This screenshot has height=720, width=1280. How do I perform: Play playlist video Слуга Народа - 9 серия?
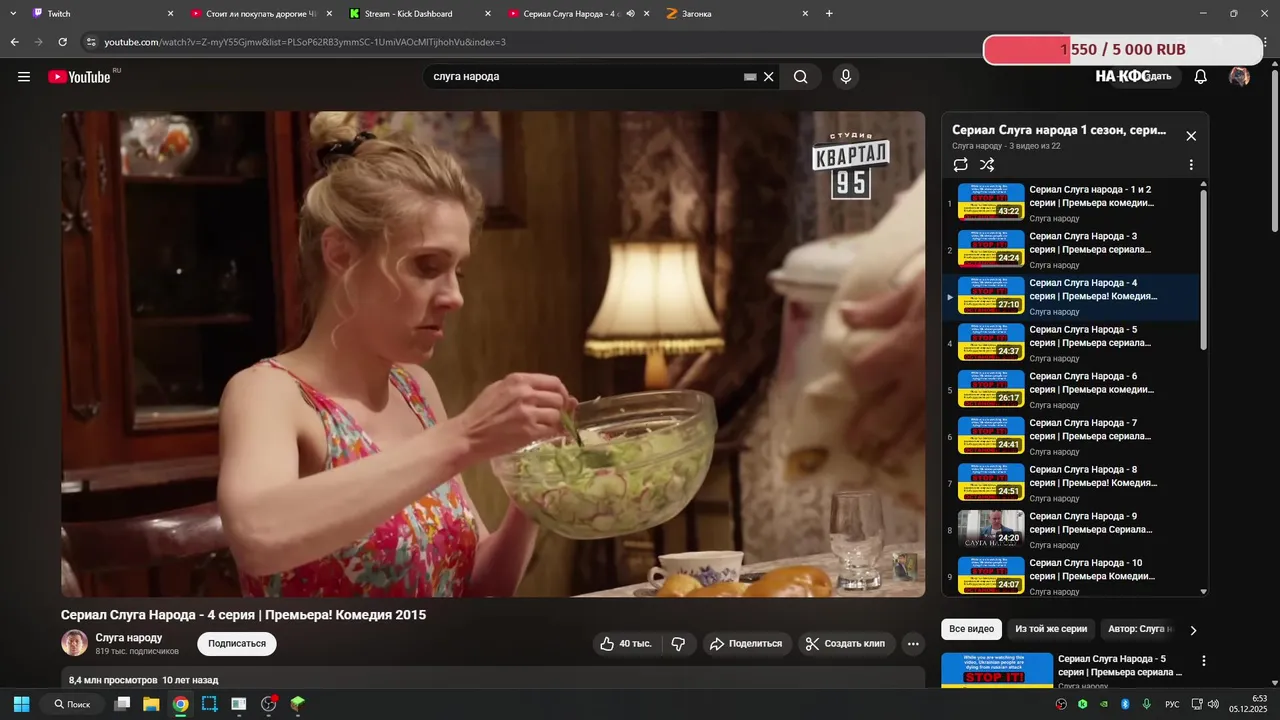click(x=1071, y=530)
